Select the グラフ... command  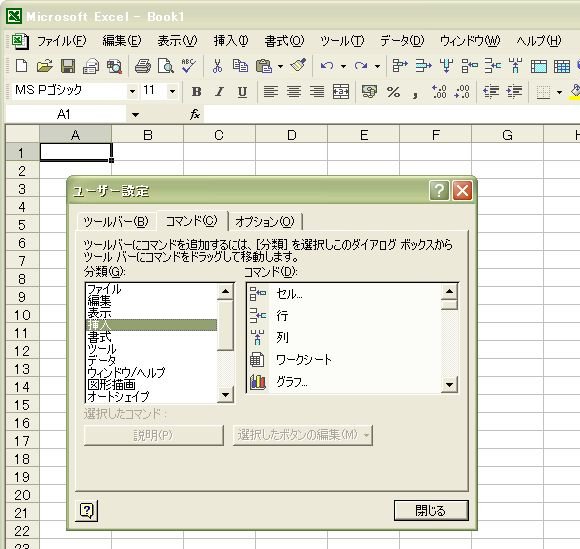coord(344,381)
